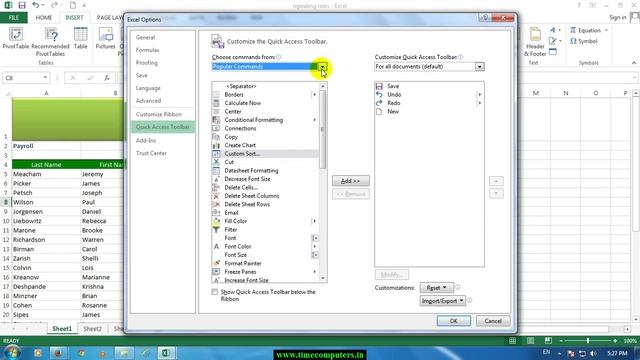The width and height of the screenshot is (640, 360).
Task: Click Header & Footer icon
Action: pos(535,35)
